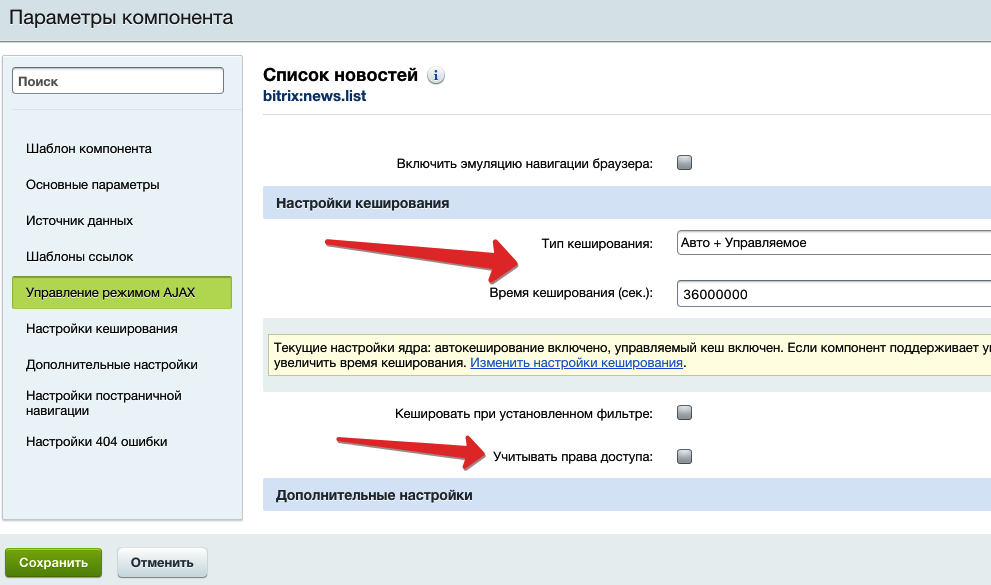Enable browser navigation emulation checkbox
Screen dimensions: 991x585
coord(685,163)
